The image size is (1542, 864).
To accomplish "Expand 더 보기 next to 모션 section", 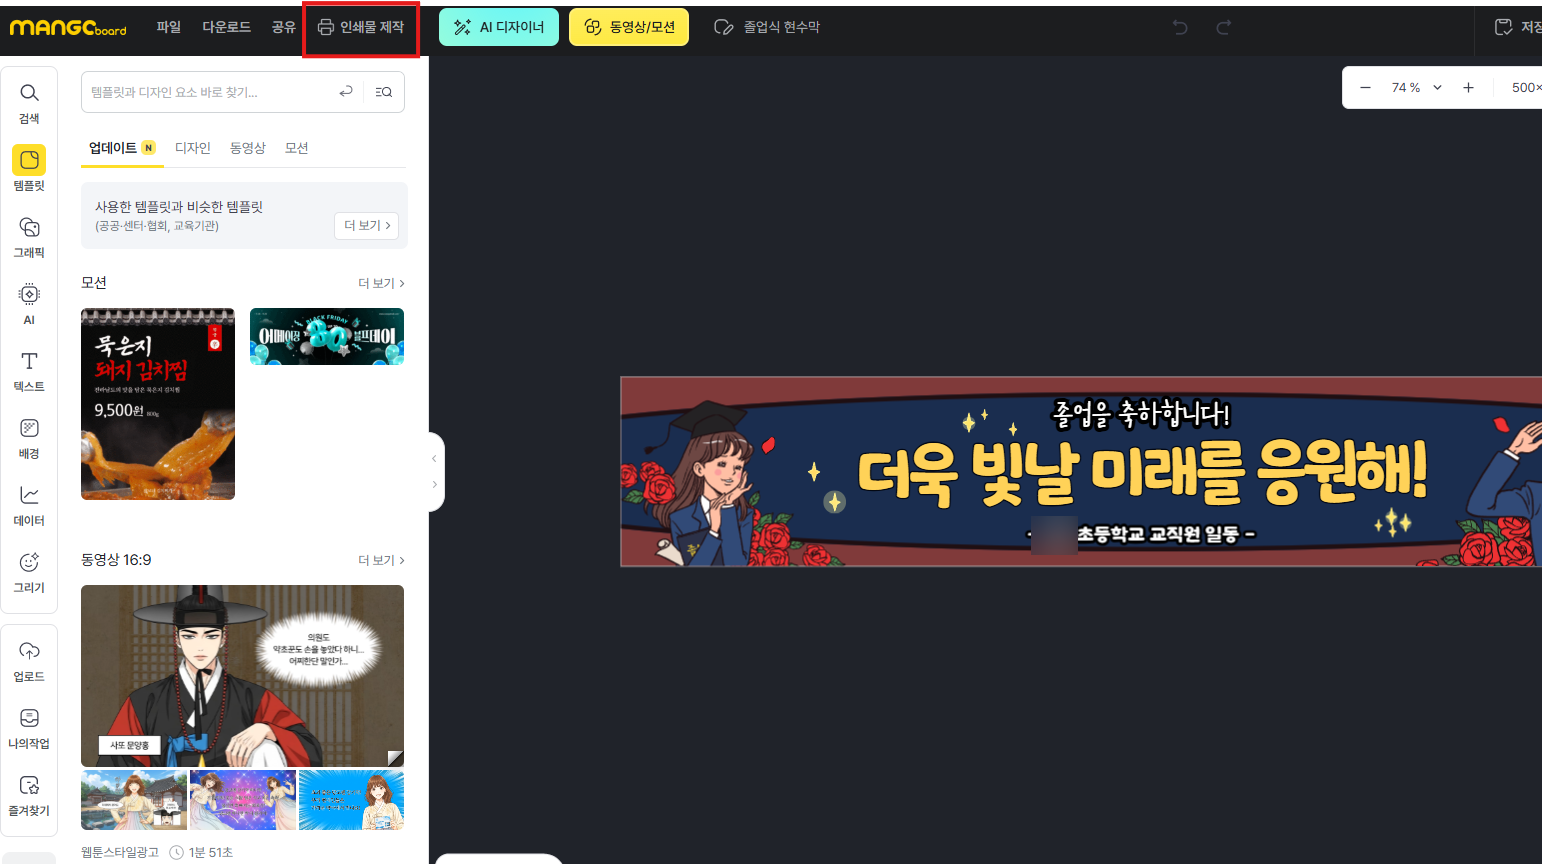I will (381, 284).
